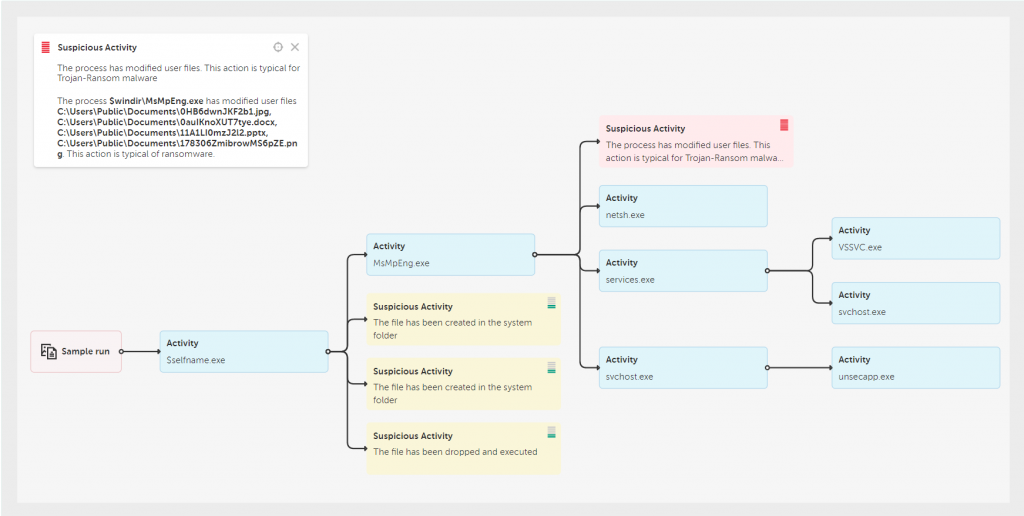Collapse the MsMpEng.exe node's branch connector
The height and width of the screenshot is (516, 1024).
pos(535,255)
